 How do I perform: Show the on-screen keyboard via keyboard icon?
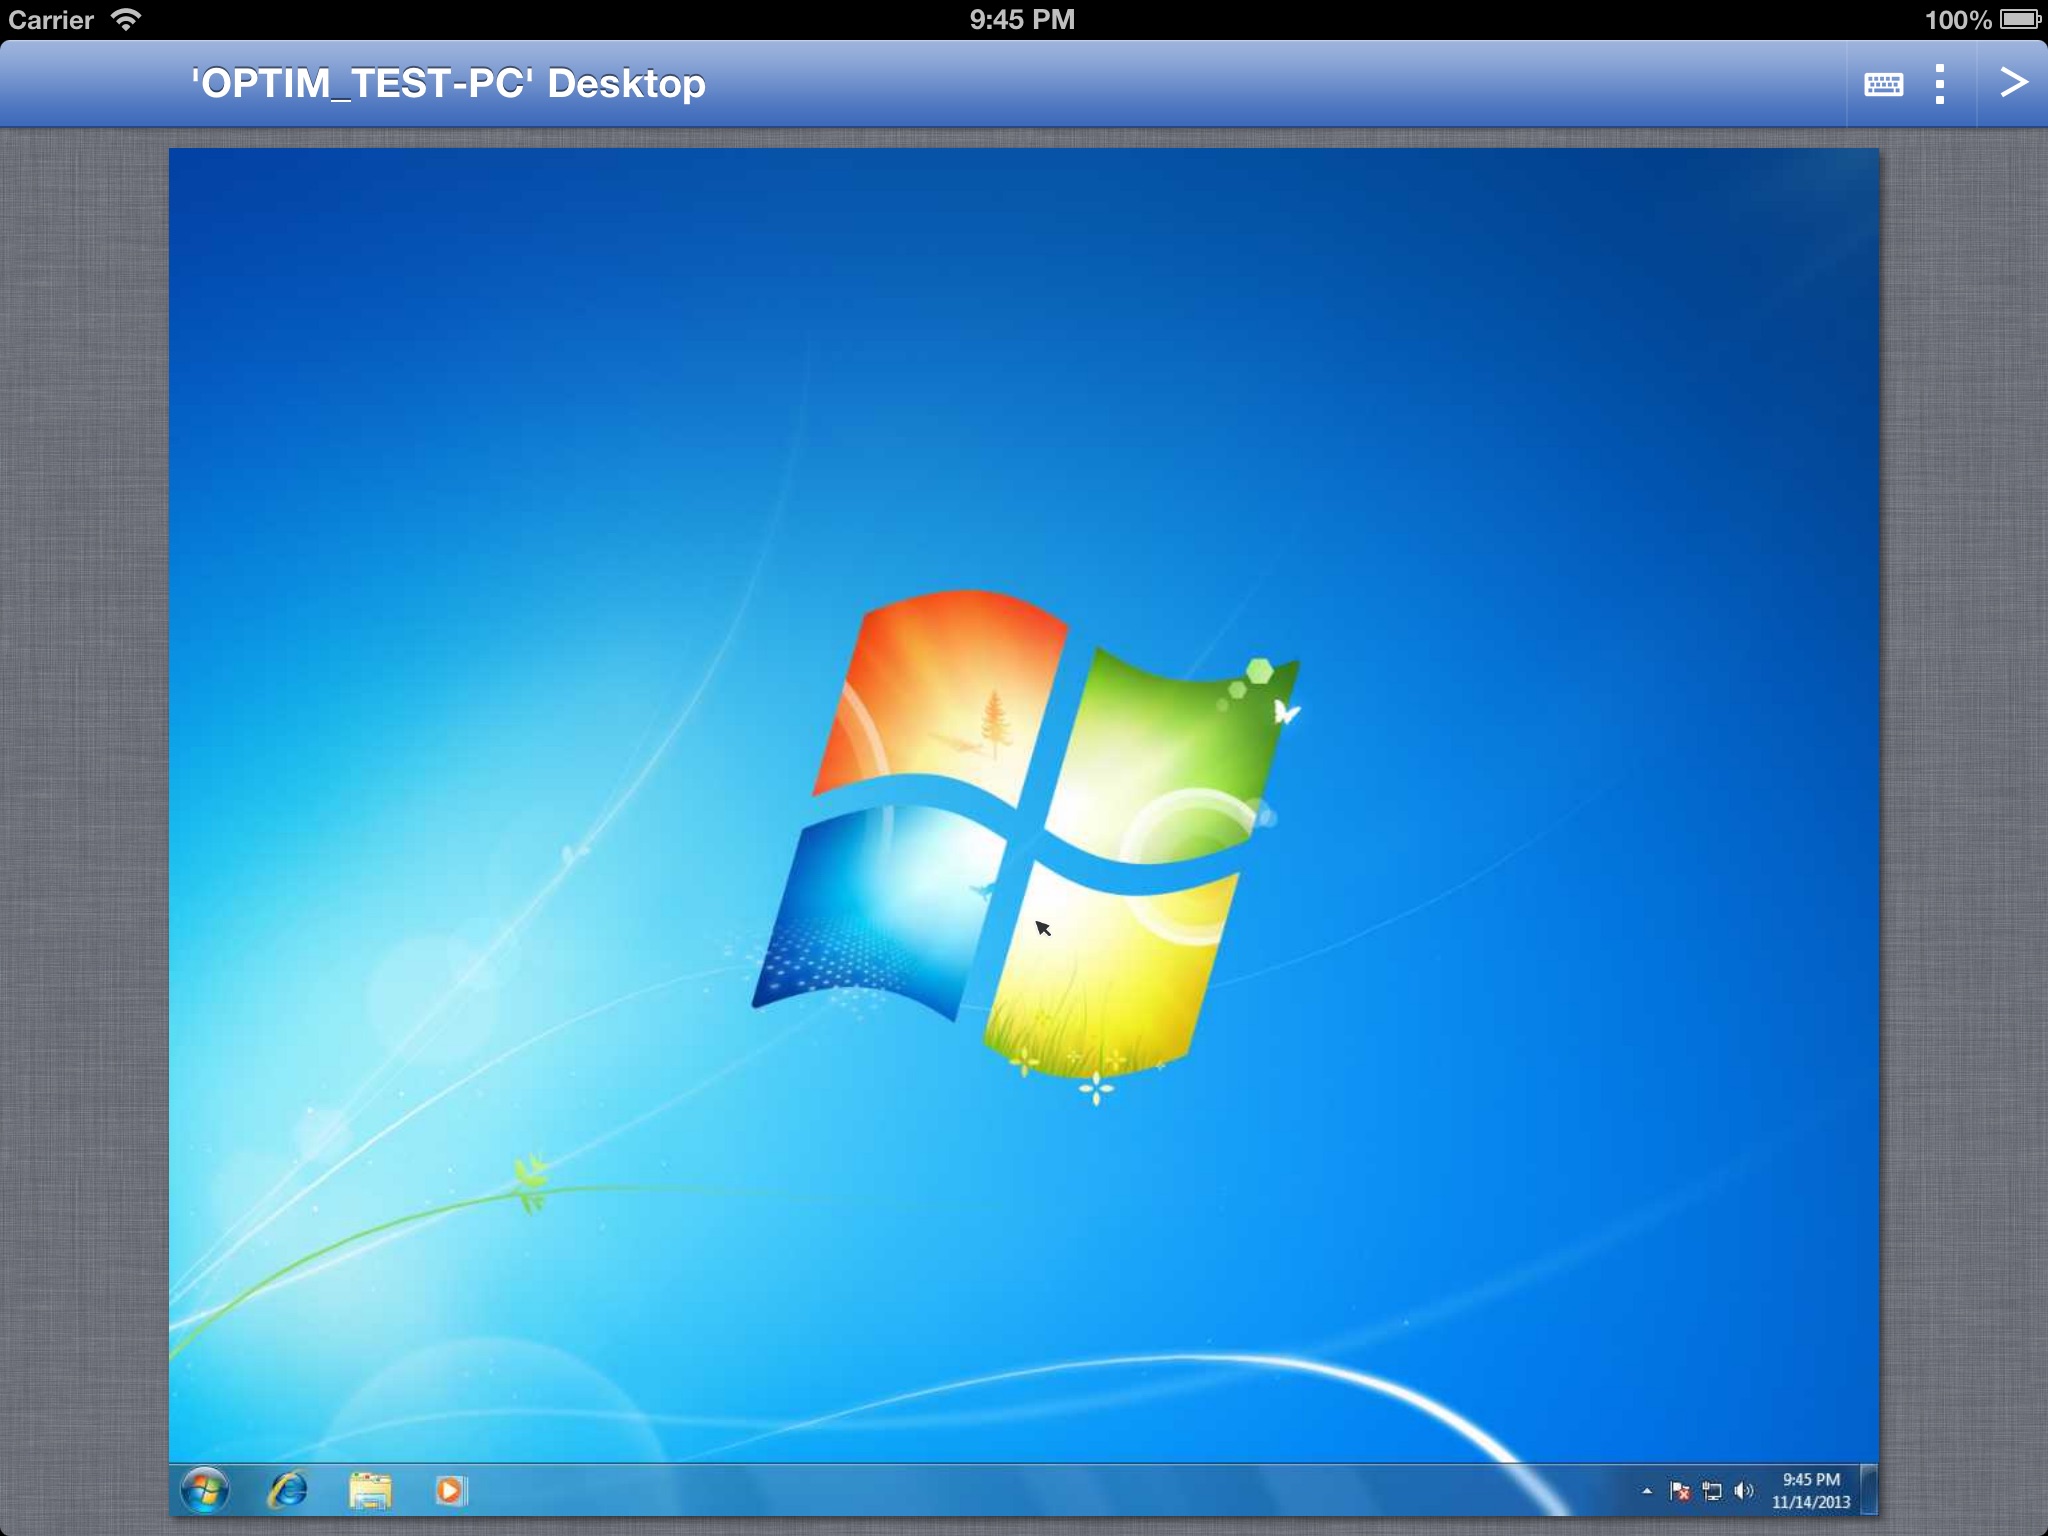coord(1883,84)
